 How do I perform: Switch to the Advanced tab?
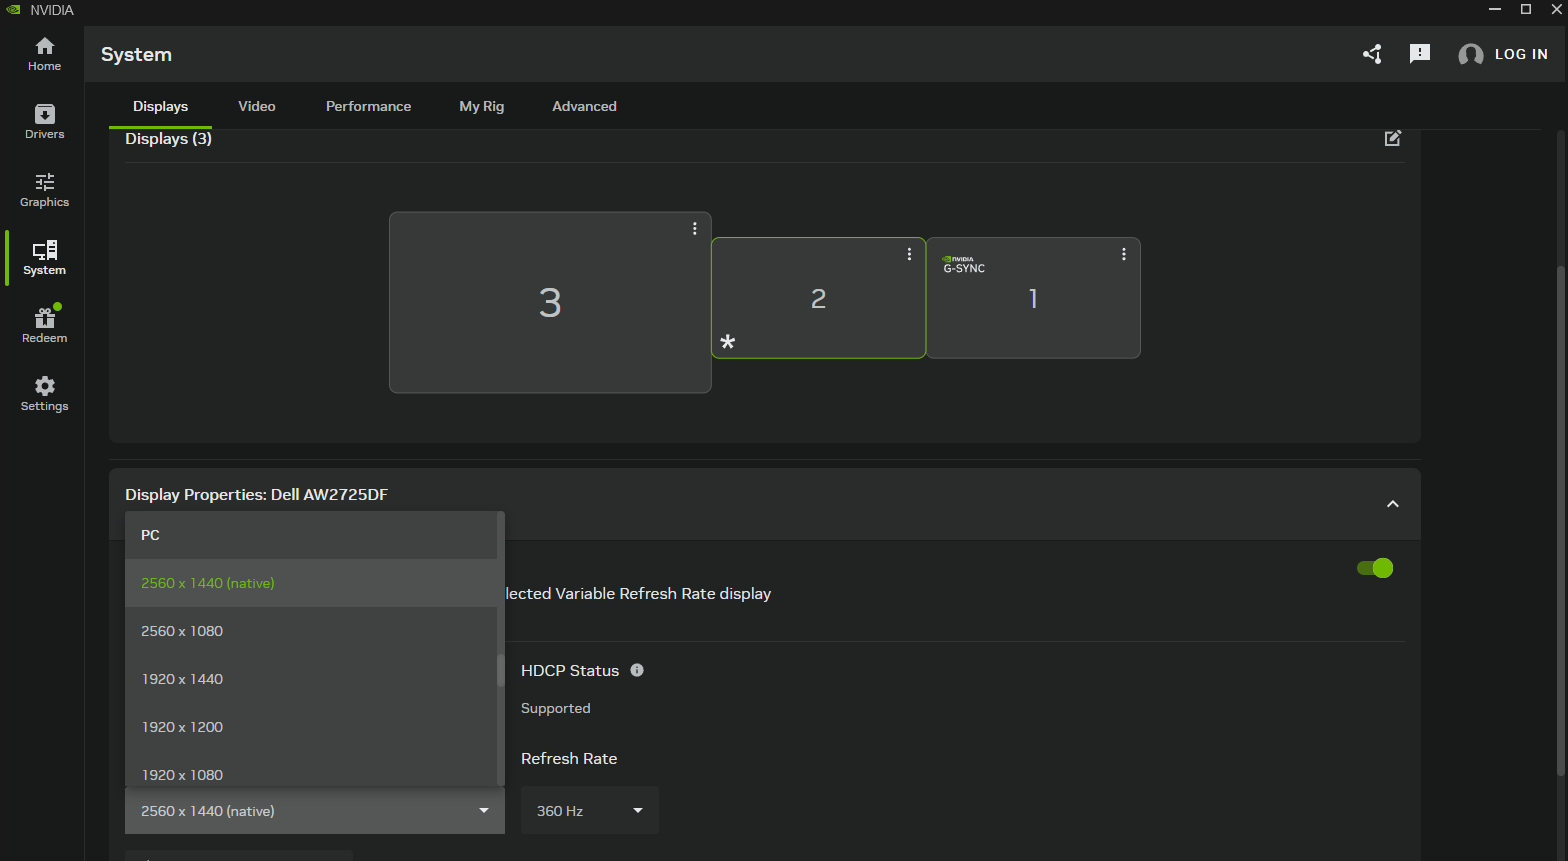[584, 106]
